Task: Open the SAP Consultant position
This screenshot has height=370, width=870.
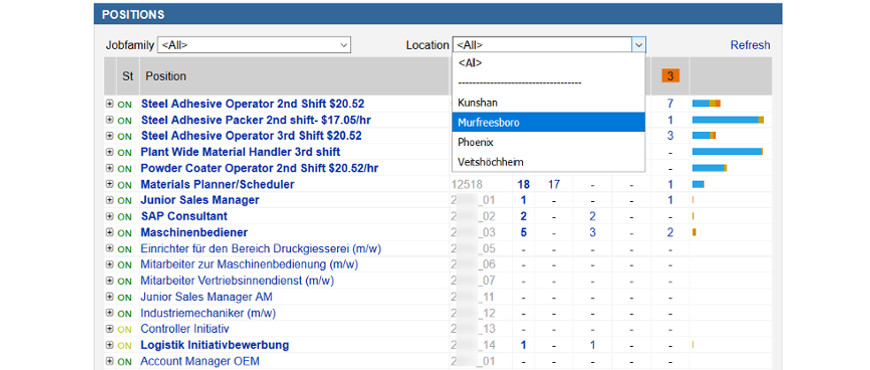Action: [x=184, y=216]
